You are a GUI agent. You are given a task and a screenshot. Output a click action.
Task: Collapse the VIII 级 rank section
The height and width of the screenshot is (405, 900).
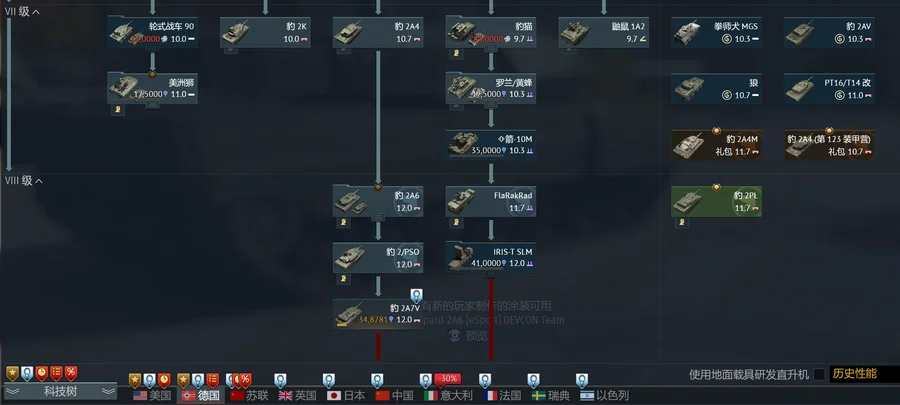pos(22,181)
